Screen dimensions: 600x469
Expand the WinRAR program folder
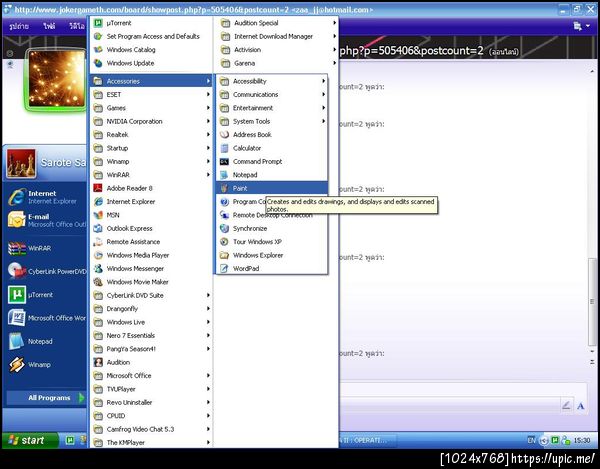(x=151, y=175)
